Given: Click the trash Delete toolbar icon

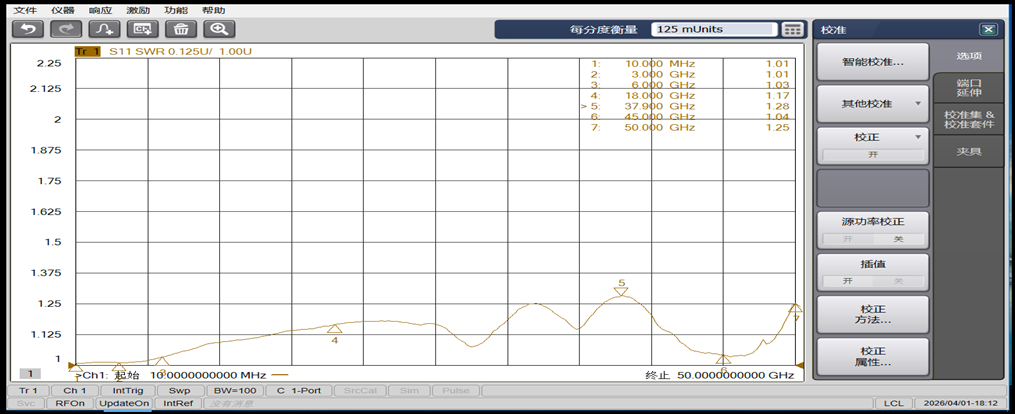Looking at the screenshot, I should (x=181, y=29).
